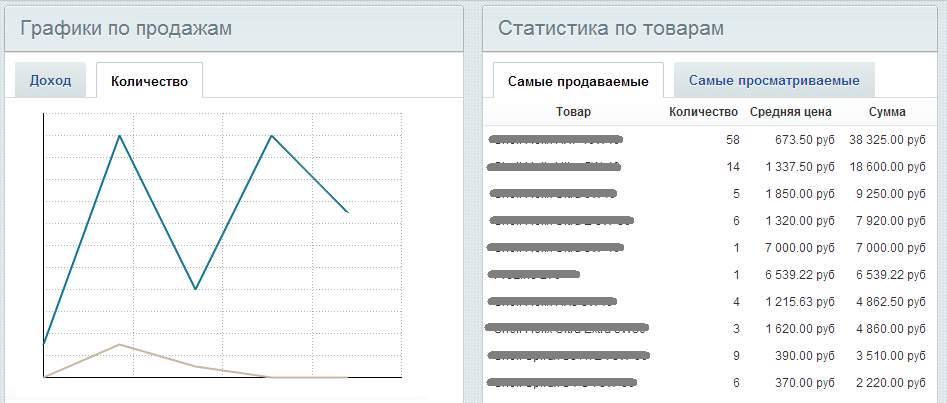The image size is (947, 403).
Task: Click the sum 18 600.00 руб
Action: pos(887,167)
